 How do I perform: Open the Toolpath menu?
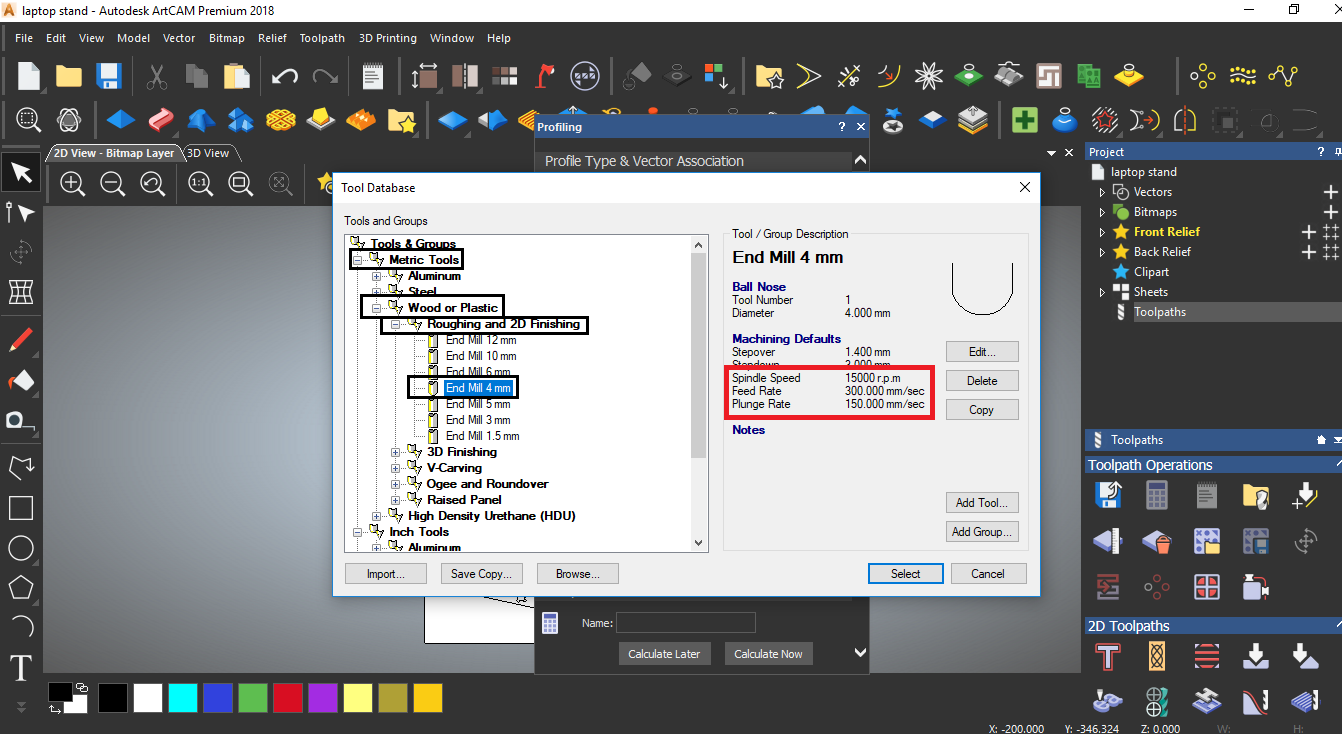coord(322,38)
